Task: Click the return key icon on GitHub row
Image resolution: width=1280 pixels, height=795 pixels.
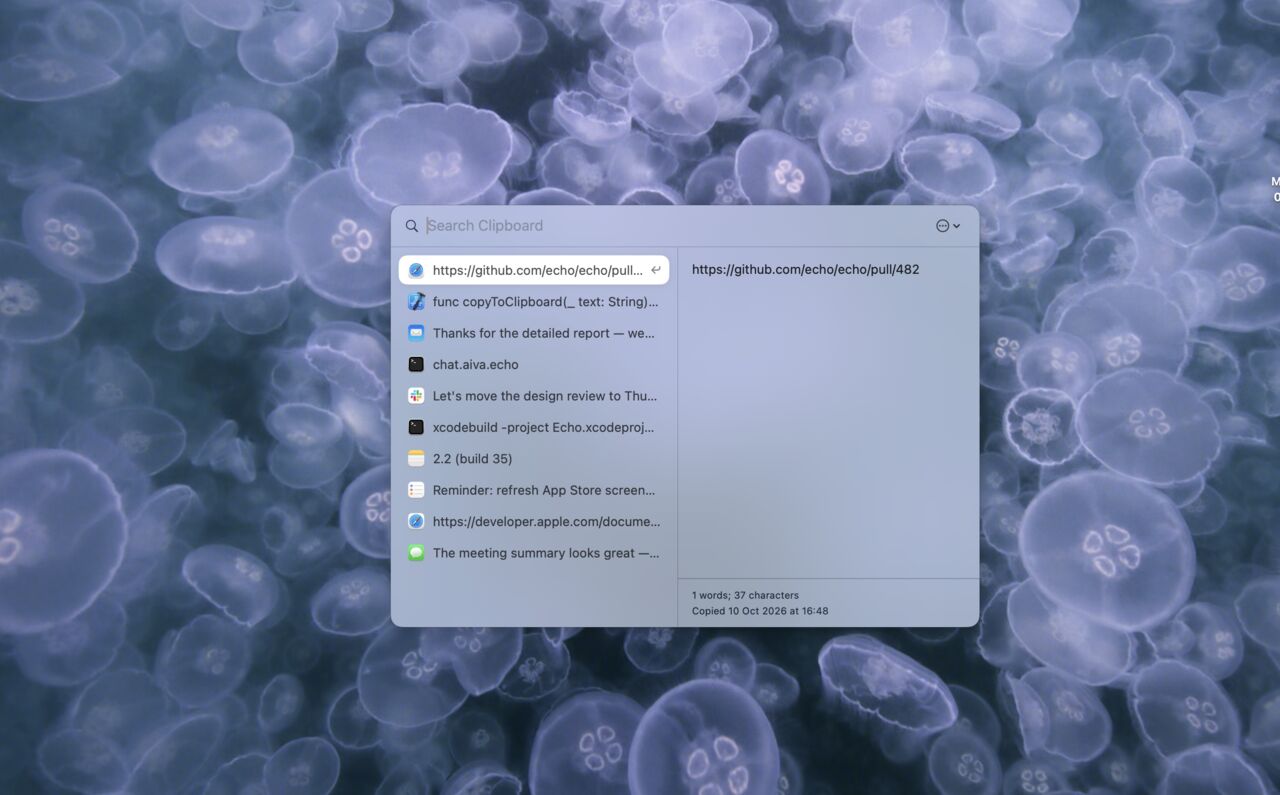Action: coord(656,270)
